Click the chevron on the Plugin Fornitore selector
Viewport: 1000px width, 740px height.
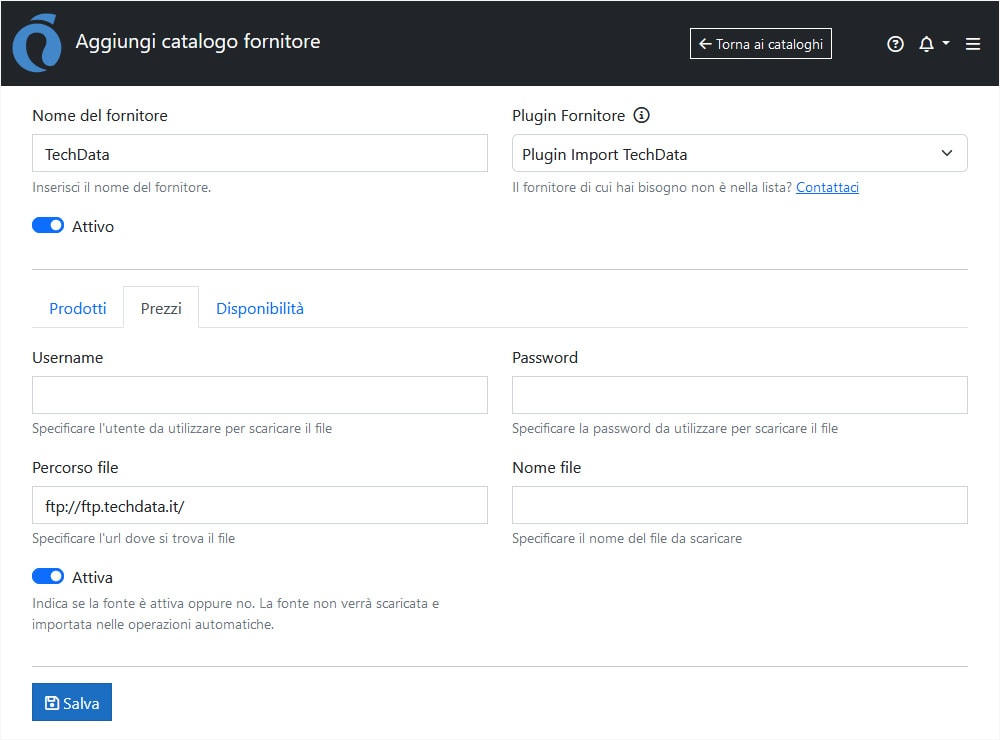947,153
